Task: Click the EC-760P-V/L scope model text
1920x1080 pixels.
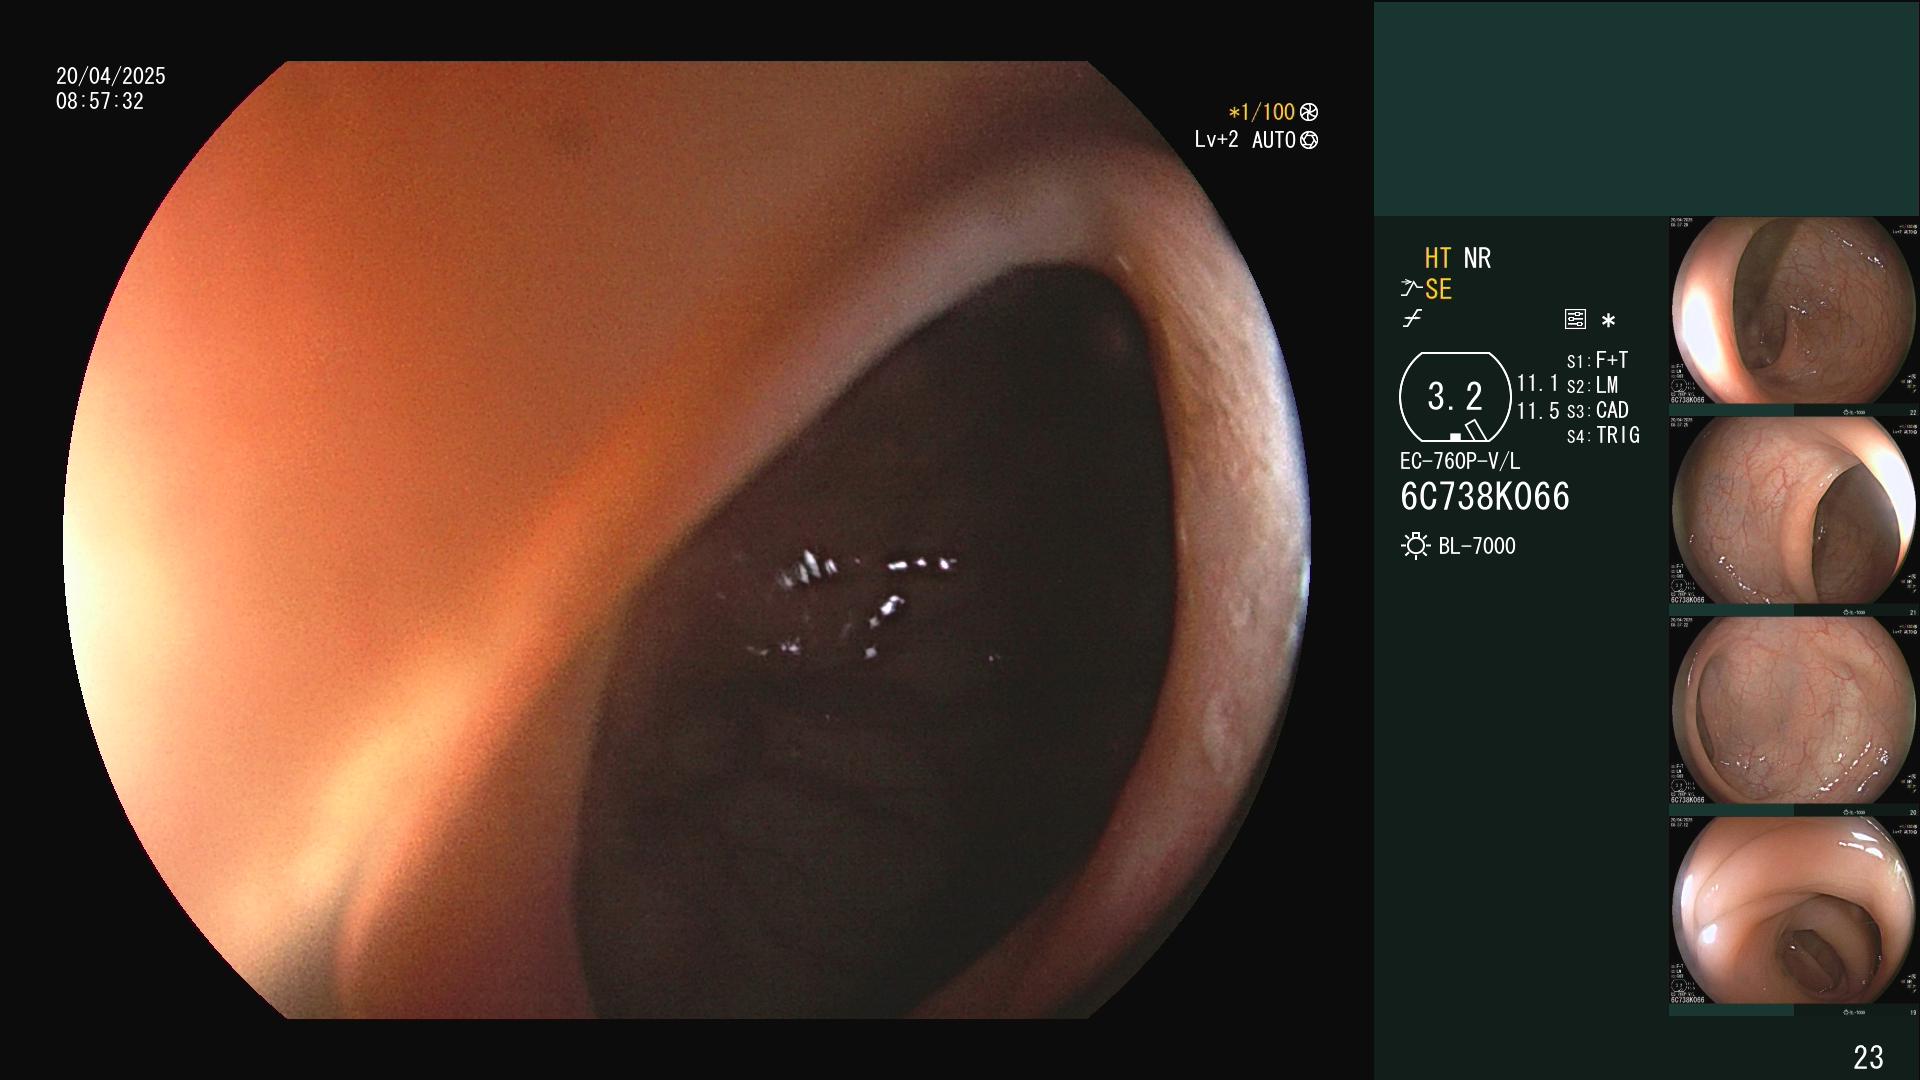Action: tap(1460, 461)
